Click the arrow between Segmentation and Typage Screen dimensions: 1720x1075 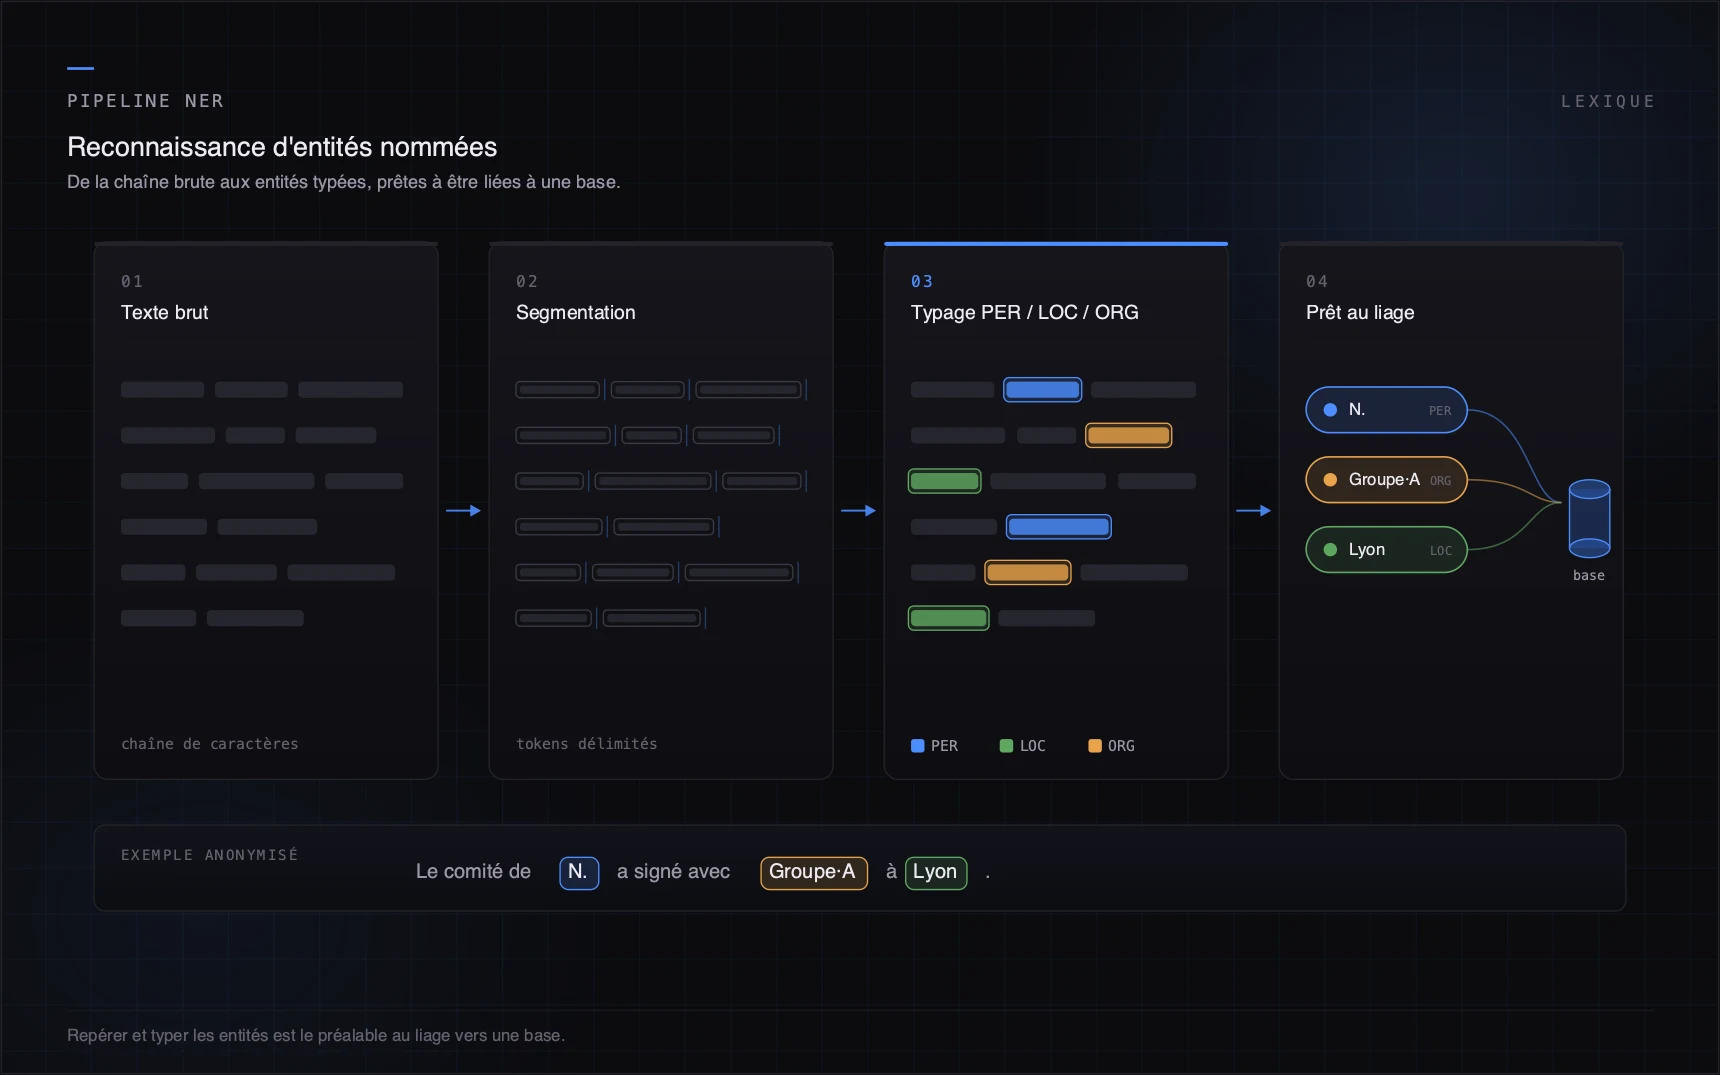click(858, 511)
